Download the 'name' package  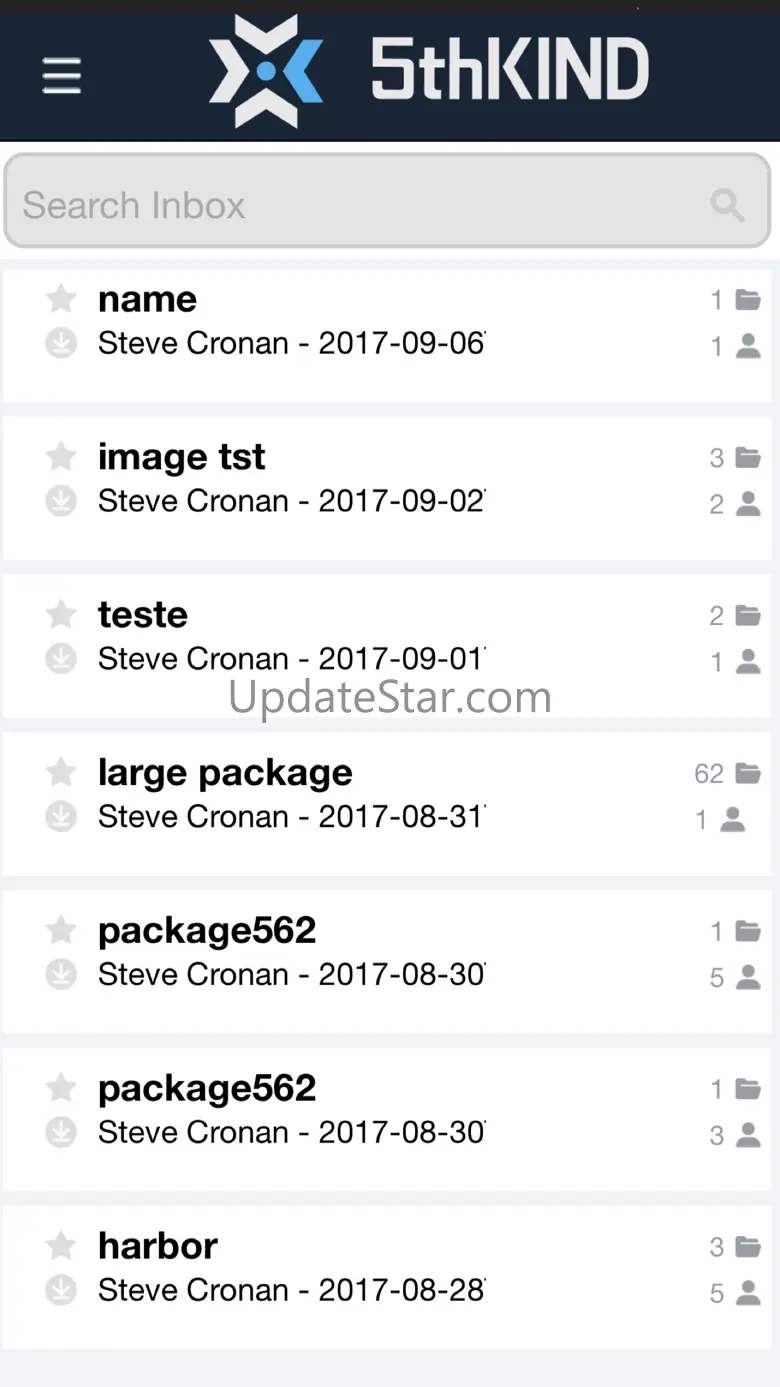pyautogui.click(x=61, y=344)
